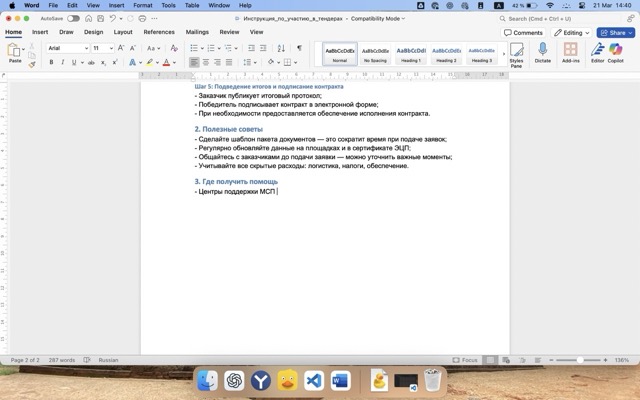Apply strikethrough formatting

pyautogui.click(x=92, y=62)
